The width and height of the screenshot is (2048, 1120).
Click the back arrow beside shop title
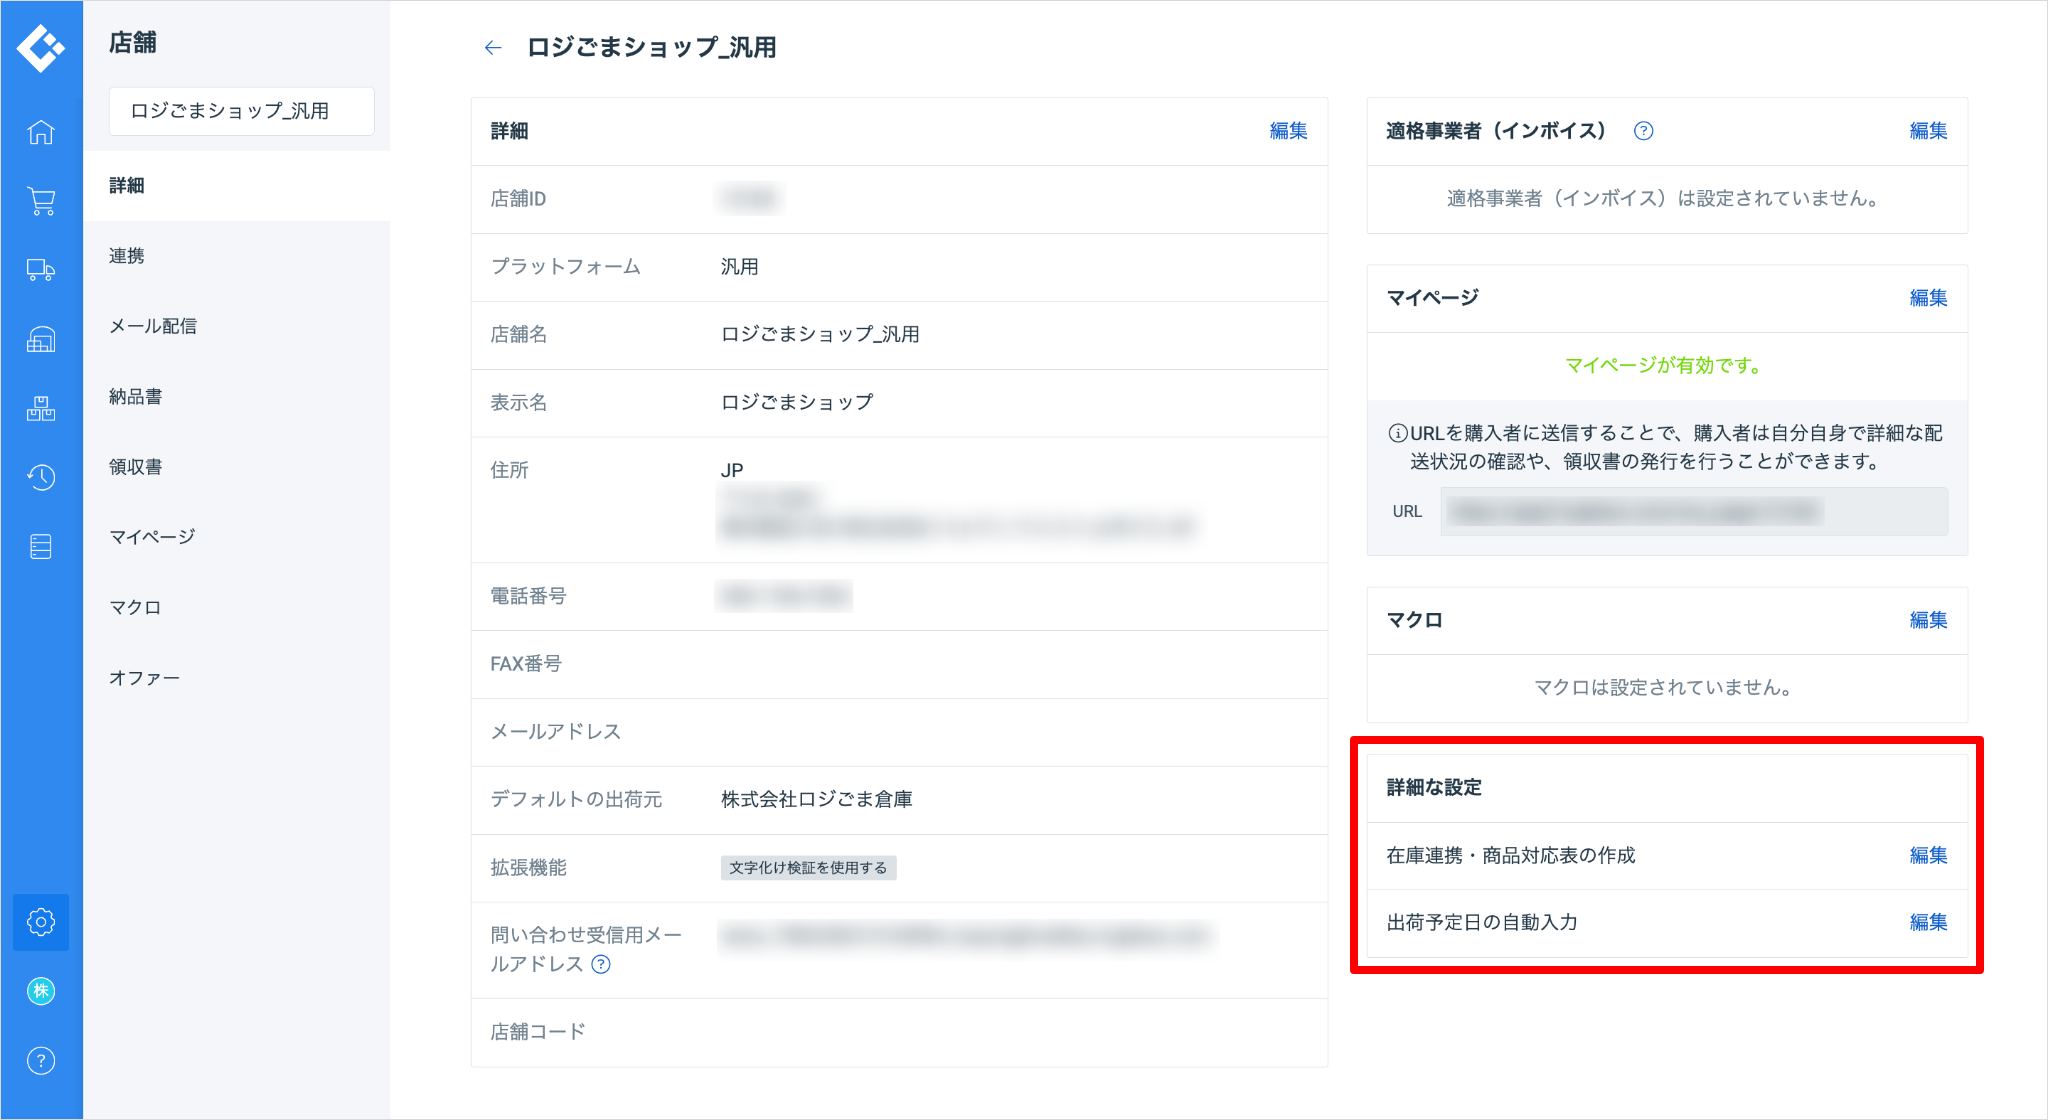492,47
